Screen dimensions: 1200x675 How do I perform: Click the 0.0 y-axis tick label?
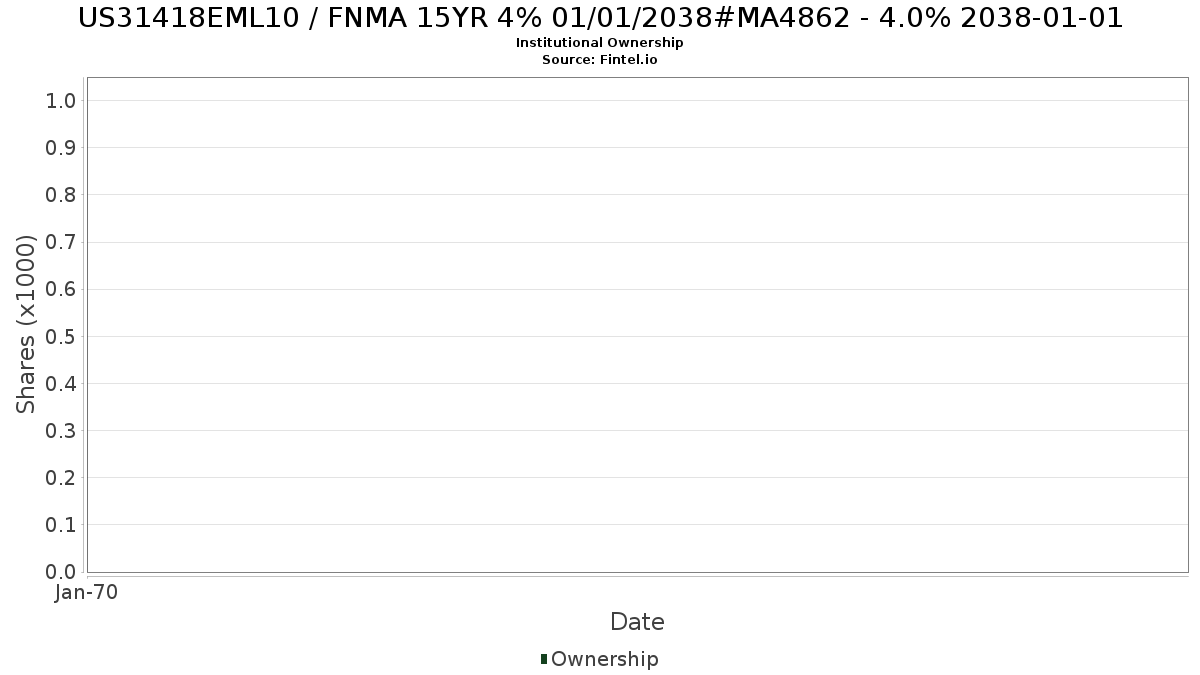coord(61,571)
